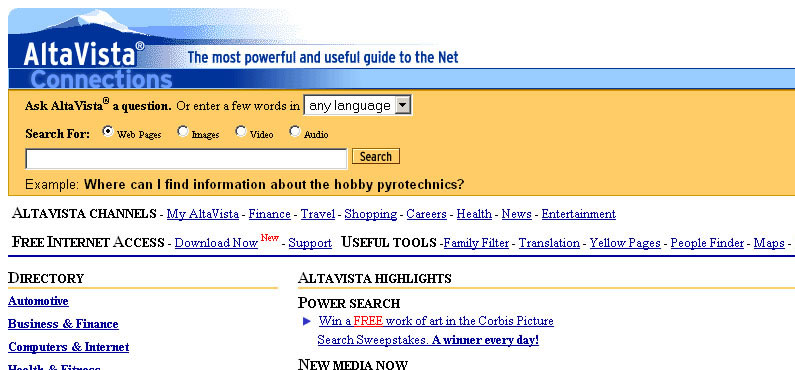
Task: Click the Search button
Action: coord(376,157)
